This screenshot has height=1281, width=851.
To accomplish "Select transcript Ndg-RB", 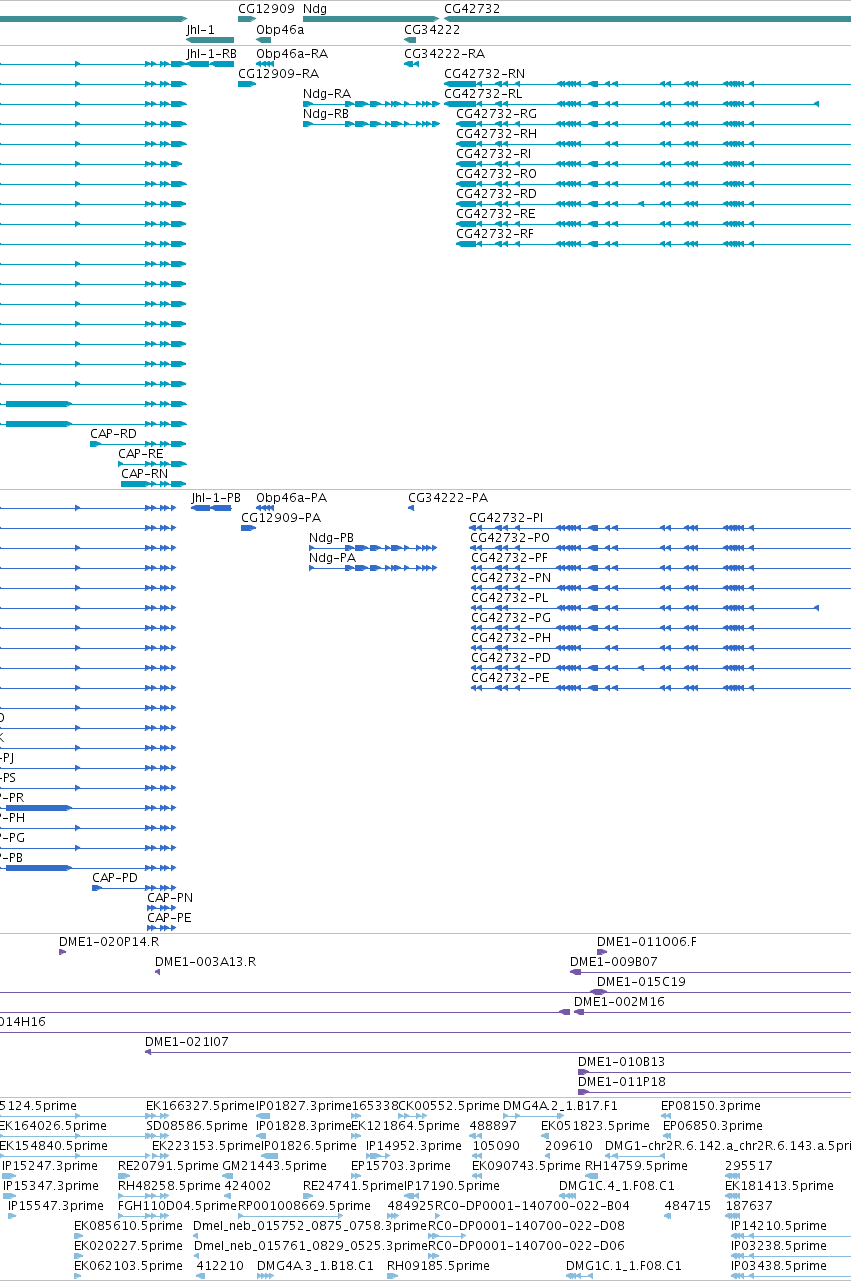I will pyautogui.click(x=326, y=114).
